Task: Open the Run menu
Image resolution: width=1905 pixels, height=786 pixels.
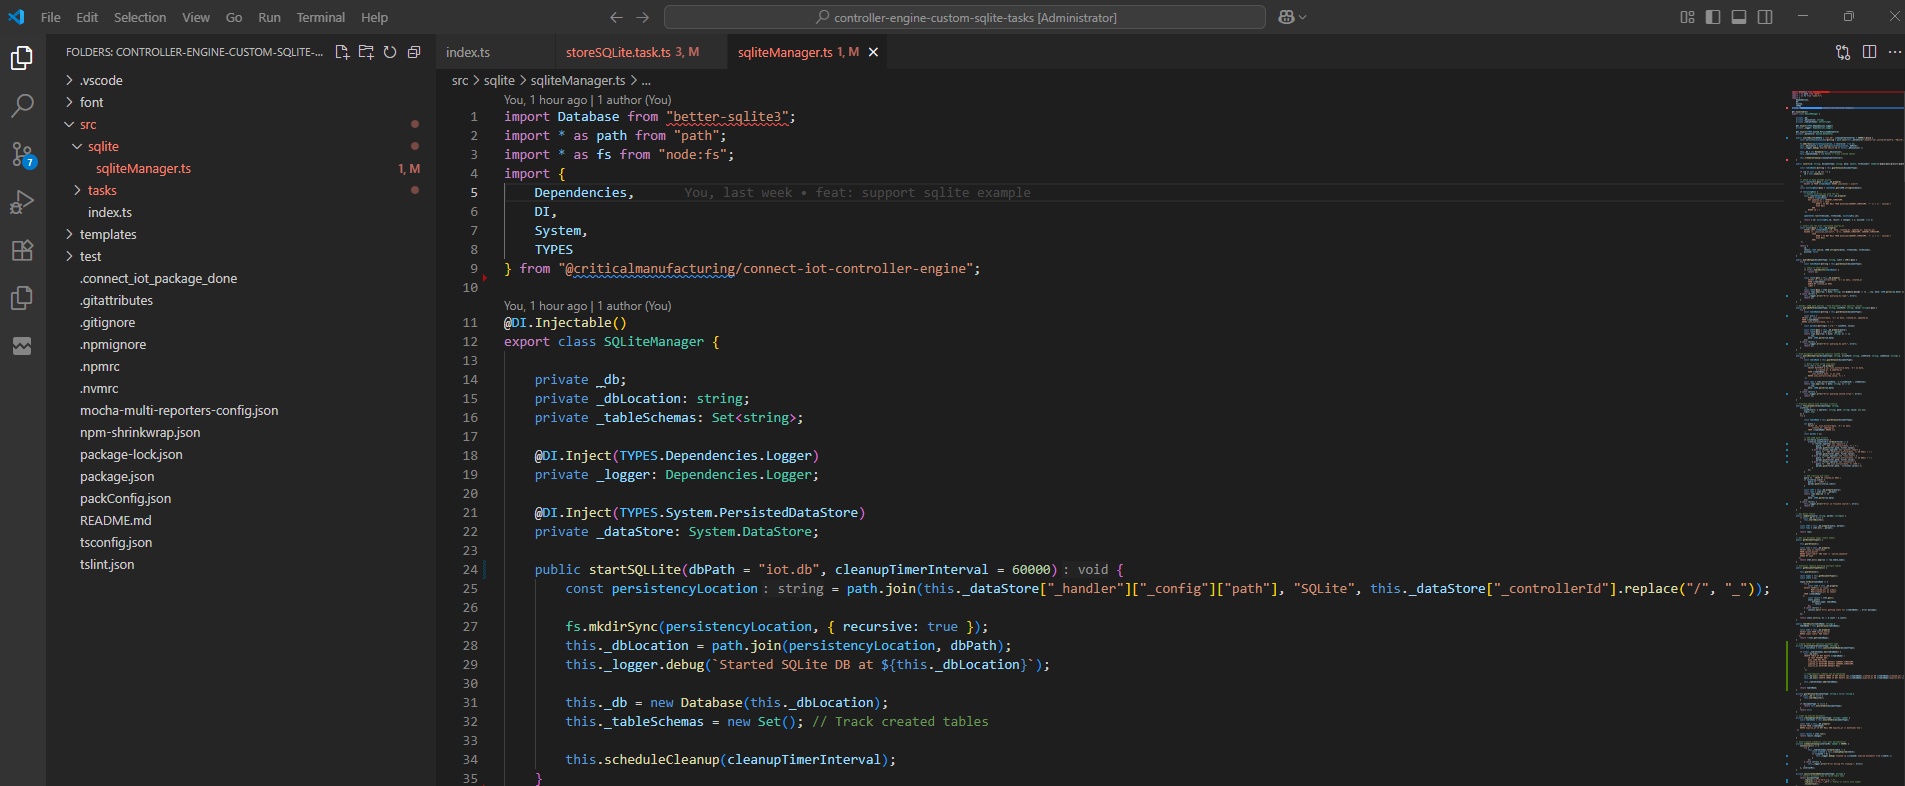Action: [269, 17]
